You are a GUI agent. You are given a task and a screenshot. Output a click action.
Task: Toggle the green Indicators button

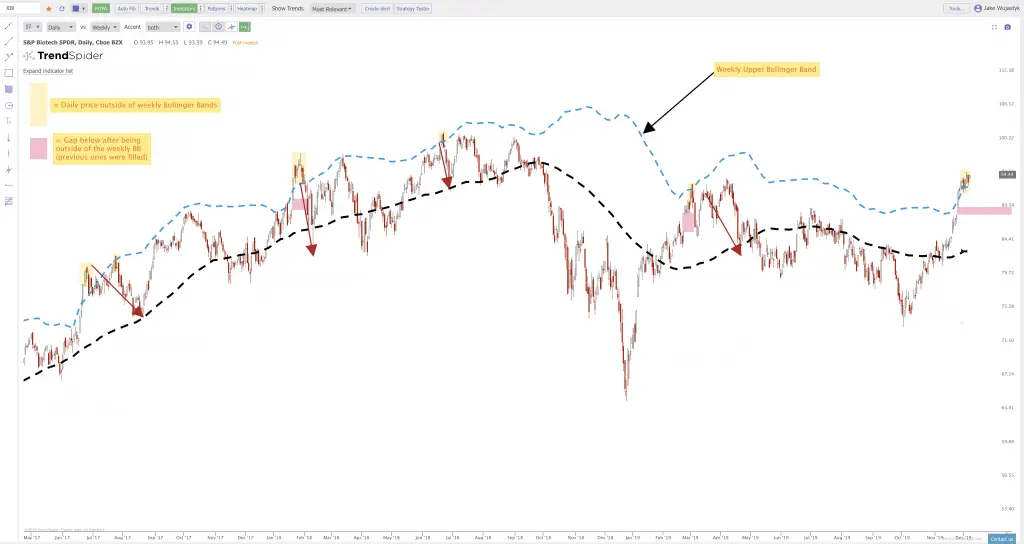184,8
